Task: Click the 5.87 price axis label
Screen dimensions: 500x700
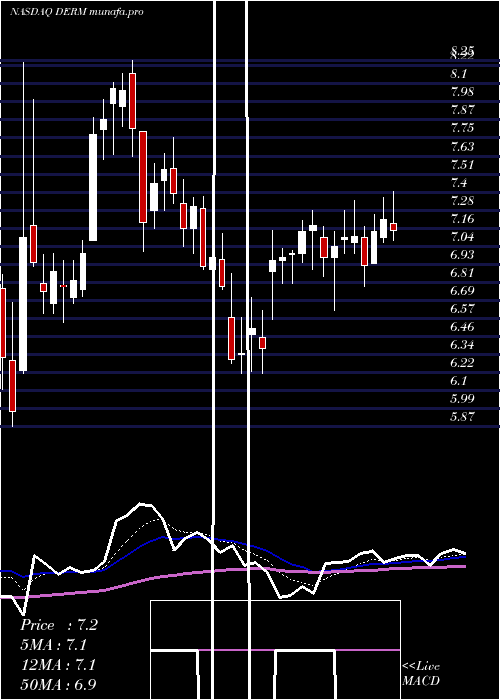Action: tap(462, 417)
